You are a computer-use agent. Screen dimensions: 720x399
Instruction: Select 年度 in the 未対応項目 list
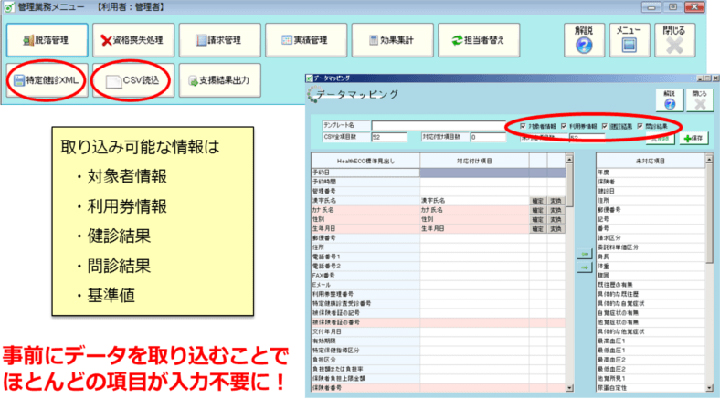[x=650, y=173]
